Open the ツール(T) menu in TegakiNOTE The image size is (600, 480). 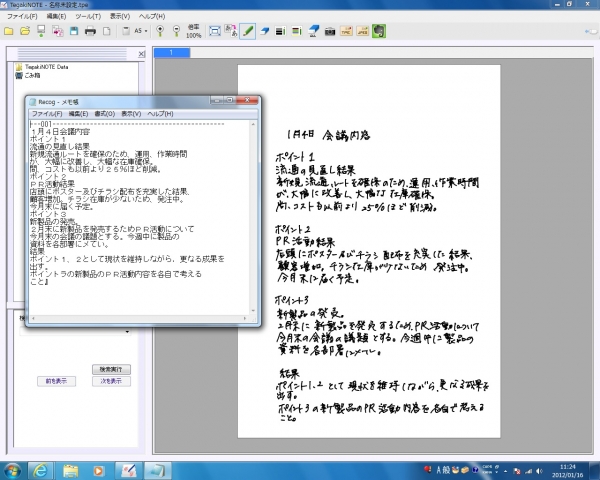(87, 17)
